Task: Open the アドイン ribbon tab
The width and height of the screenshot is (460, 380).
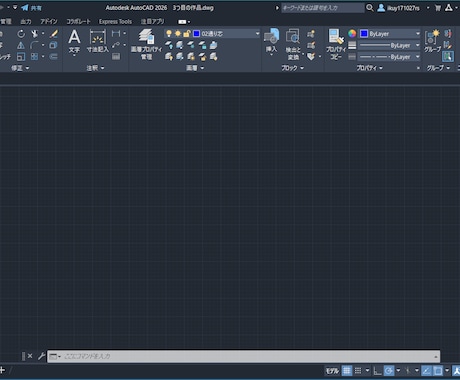Action: tap(49, 22)
